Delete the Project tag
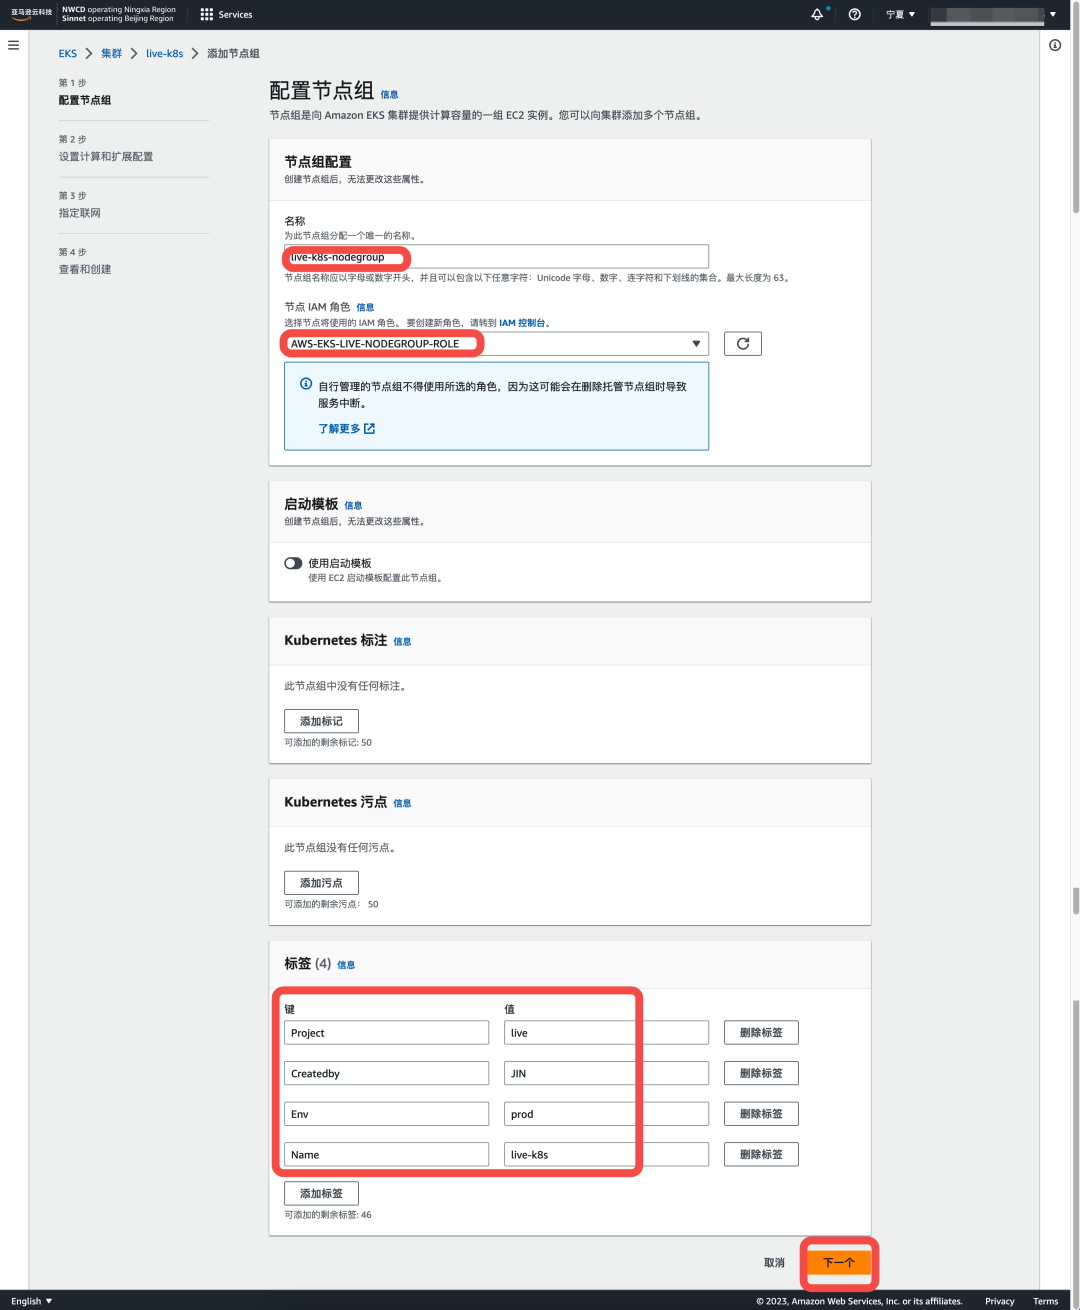The height and width of the screenshot is (1310, 1080). 761,1032
